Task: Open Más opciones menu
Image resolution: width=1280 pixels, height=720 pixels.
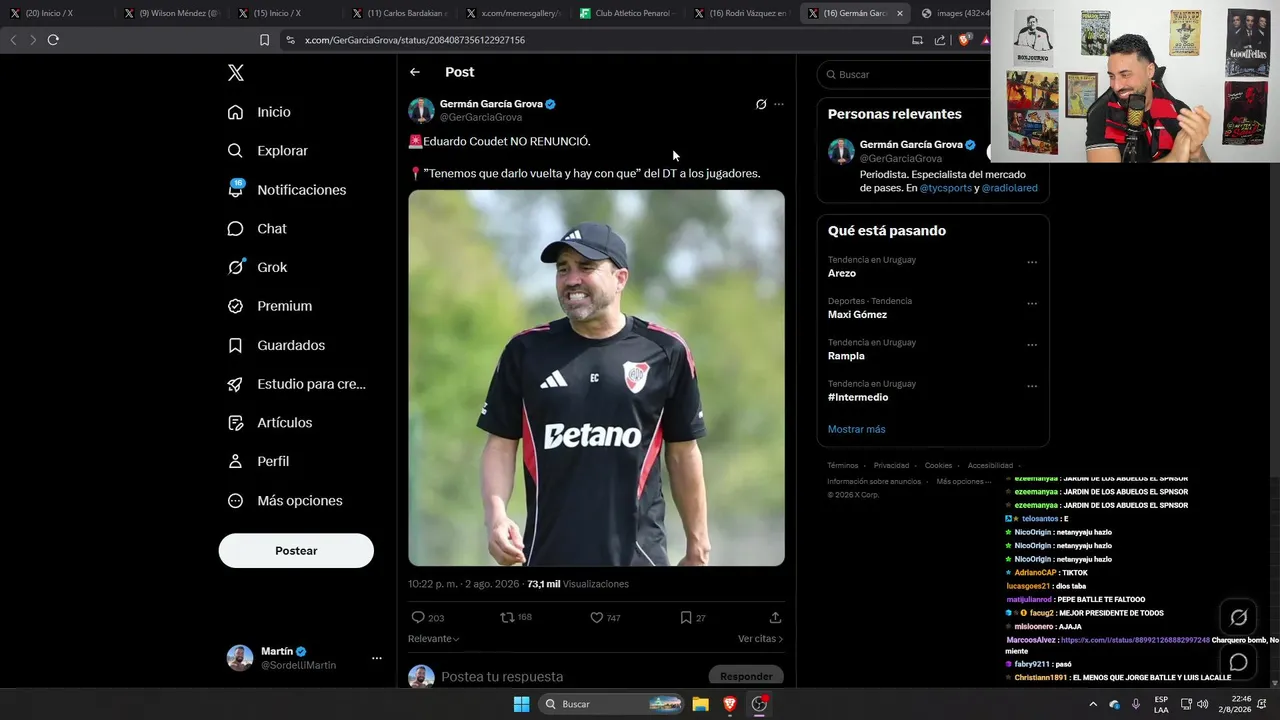Action: point(284,501)
